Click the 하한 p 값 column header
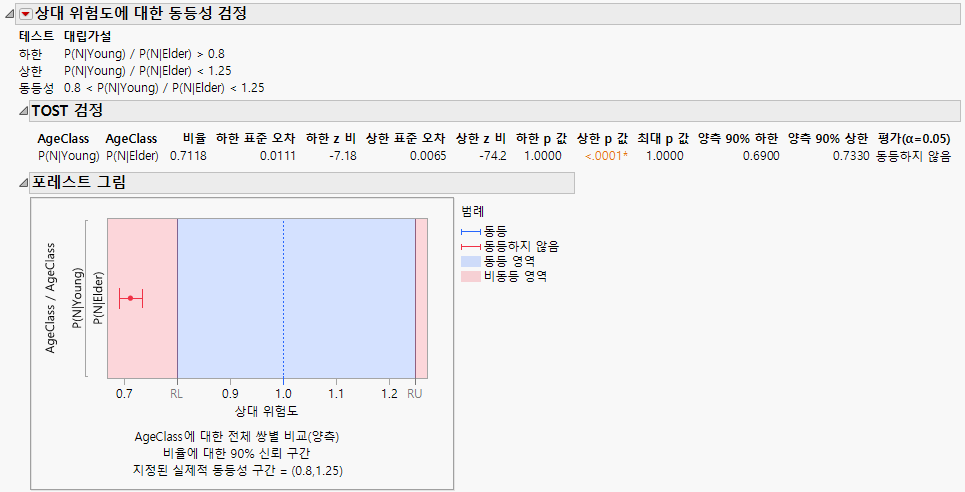 point(542,139)
